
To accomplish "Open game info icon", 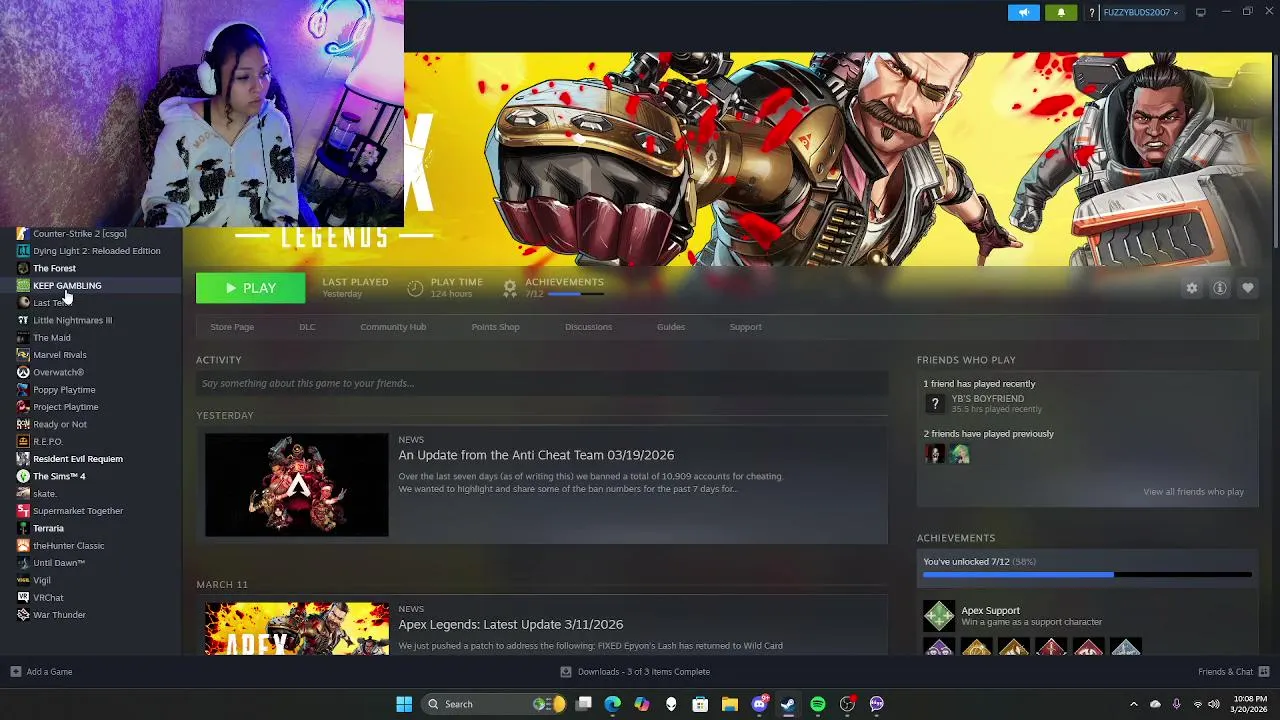I will (1219, 288).
